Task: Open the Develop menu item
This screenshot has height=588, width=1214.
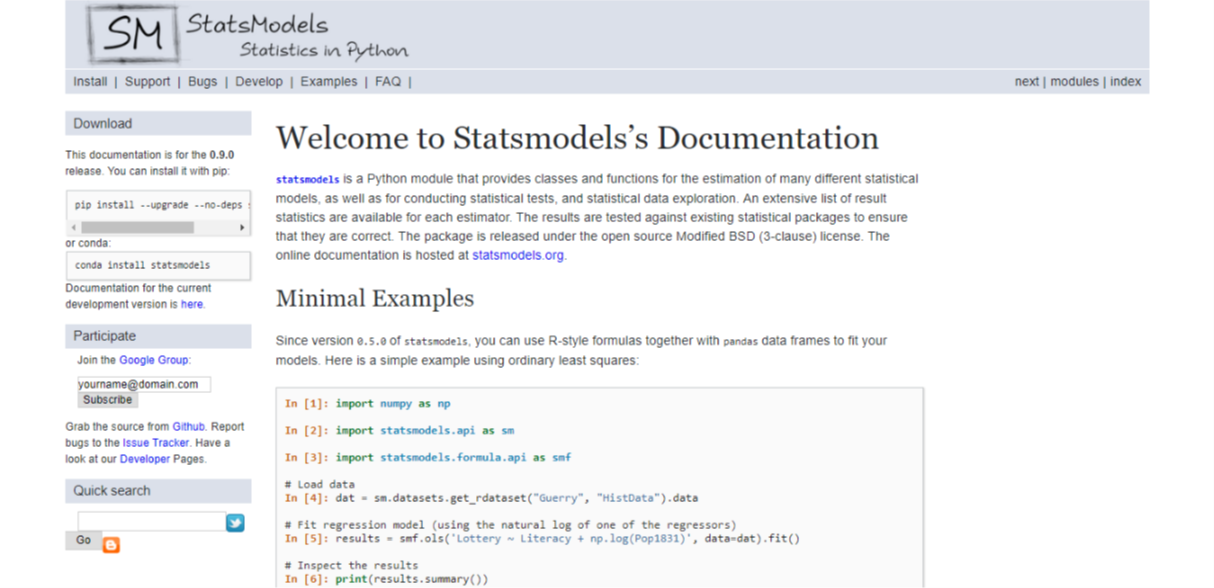Action: click(x=259, y=81)
